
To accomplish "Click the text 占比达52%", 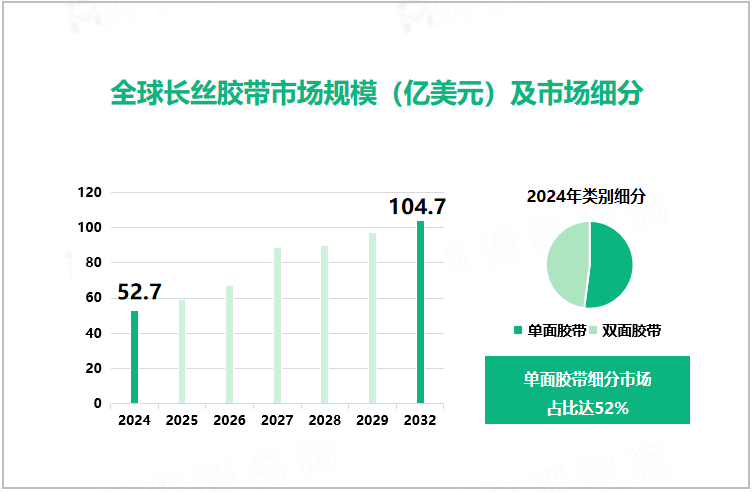I will pos(588,408).
